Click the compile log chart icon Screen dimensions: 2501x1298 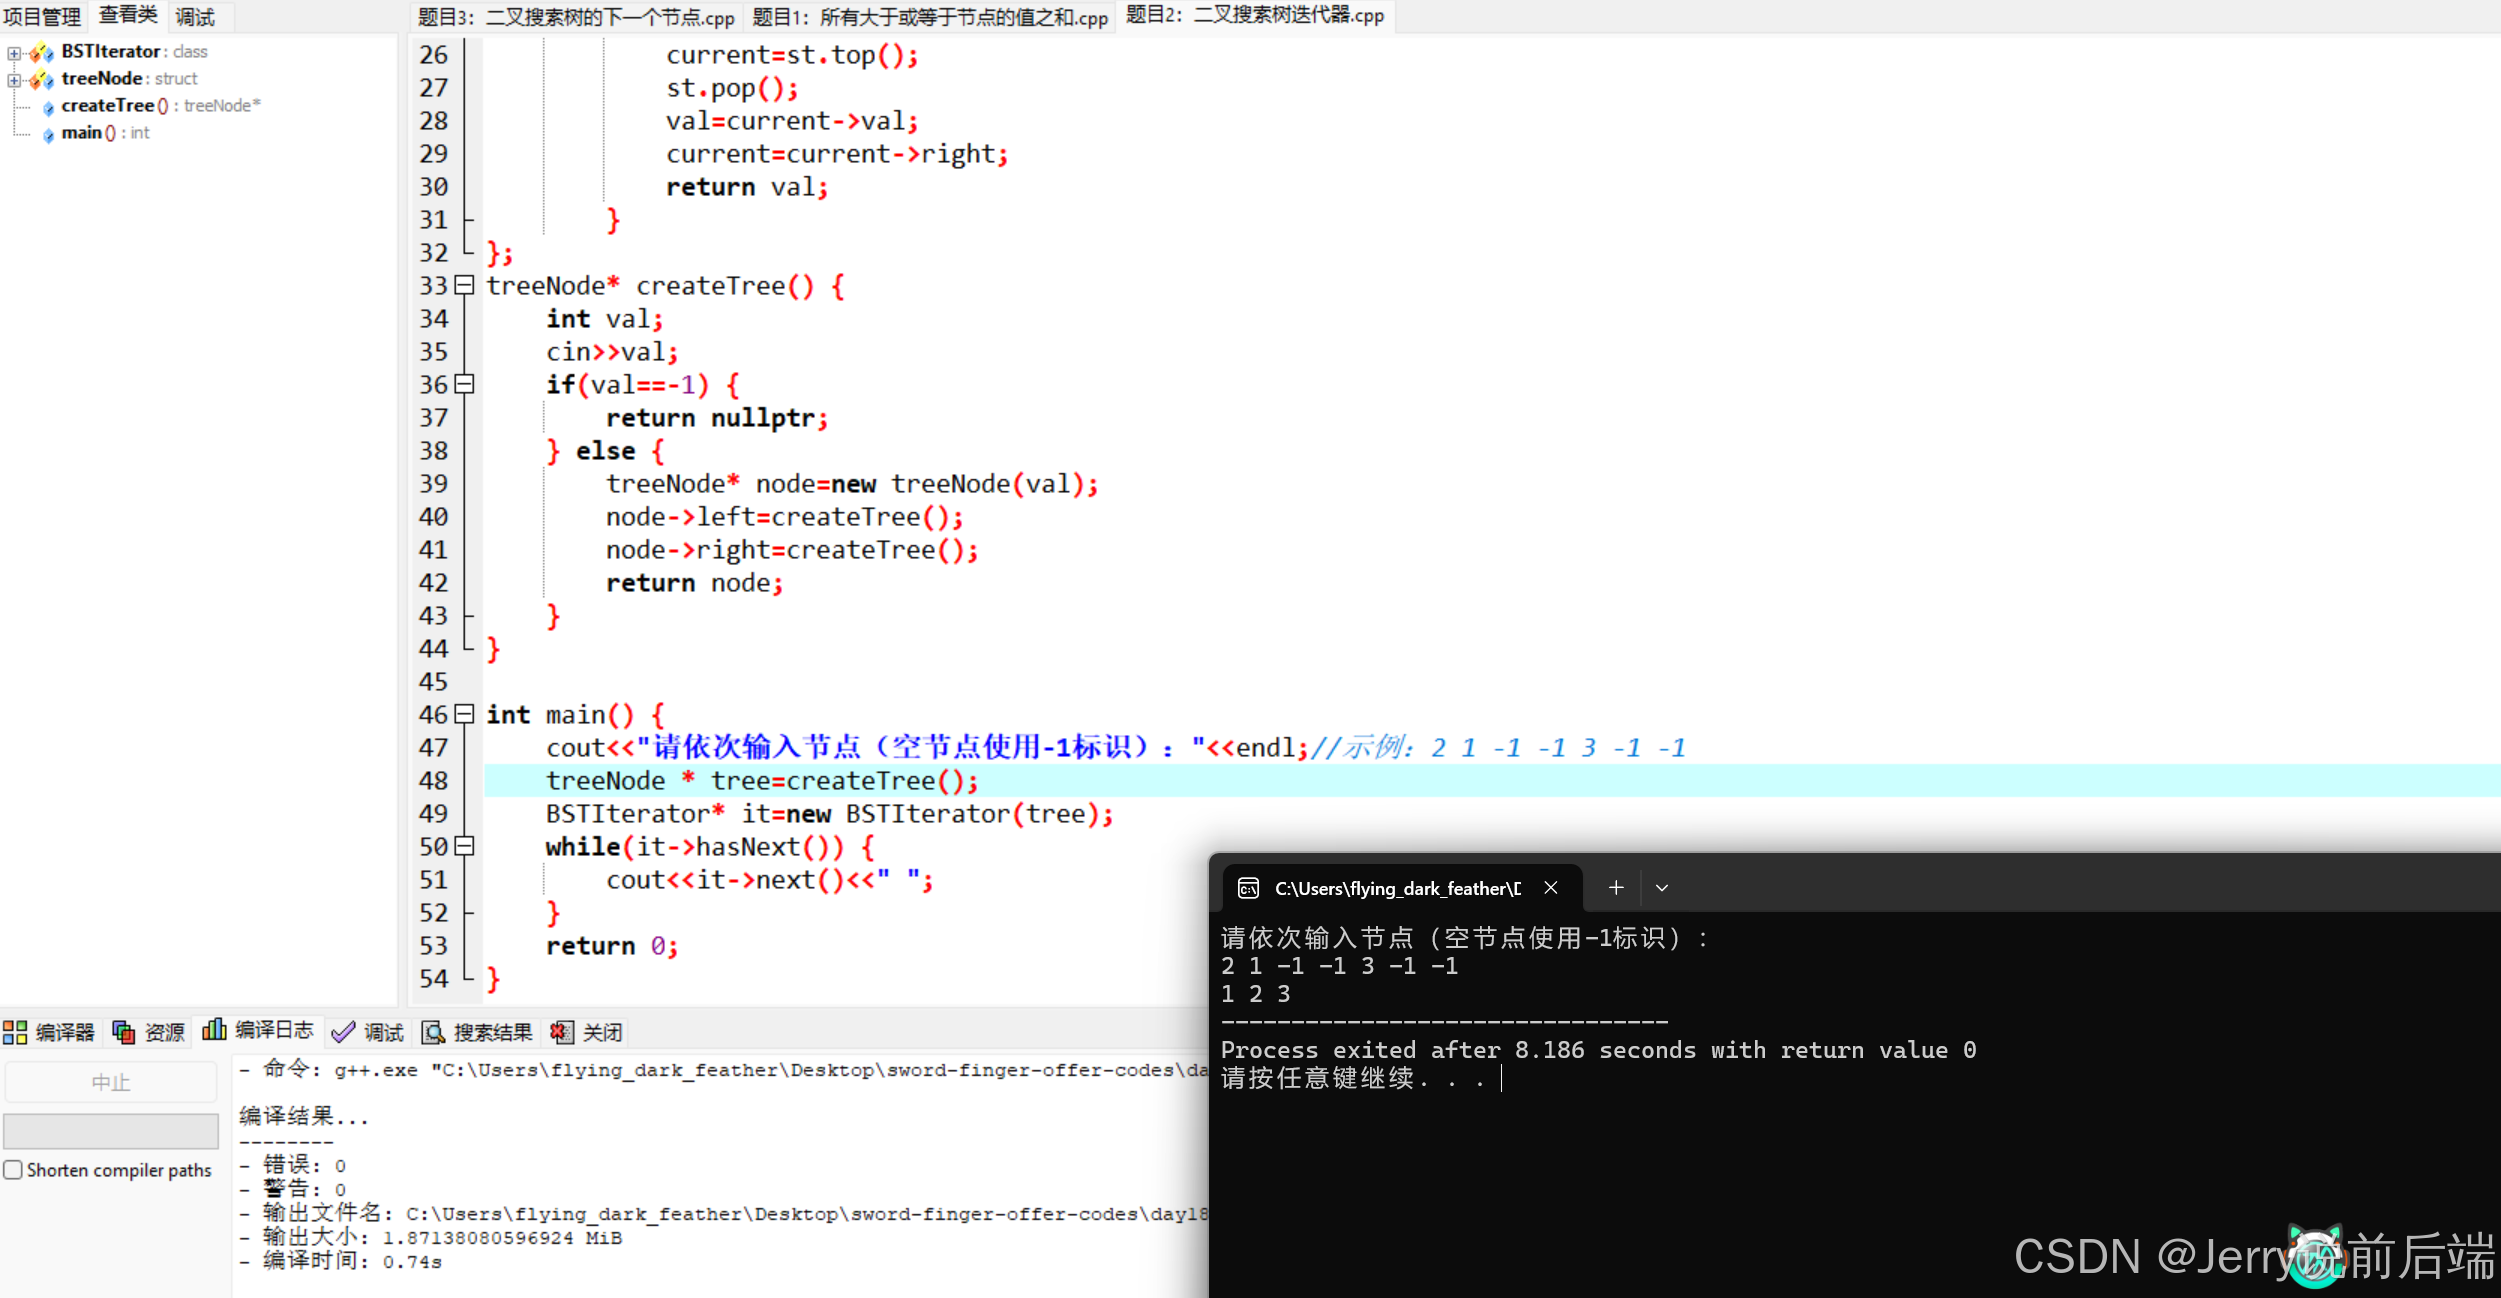click(x=214, y=1030)
